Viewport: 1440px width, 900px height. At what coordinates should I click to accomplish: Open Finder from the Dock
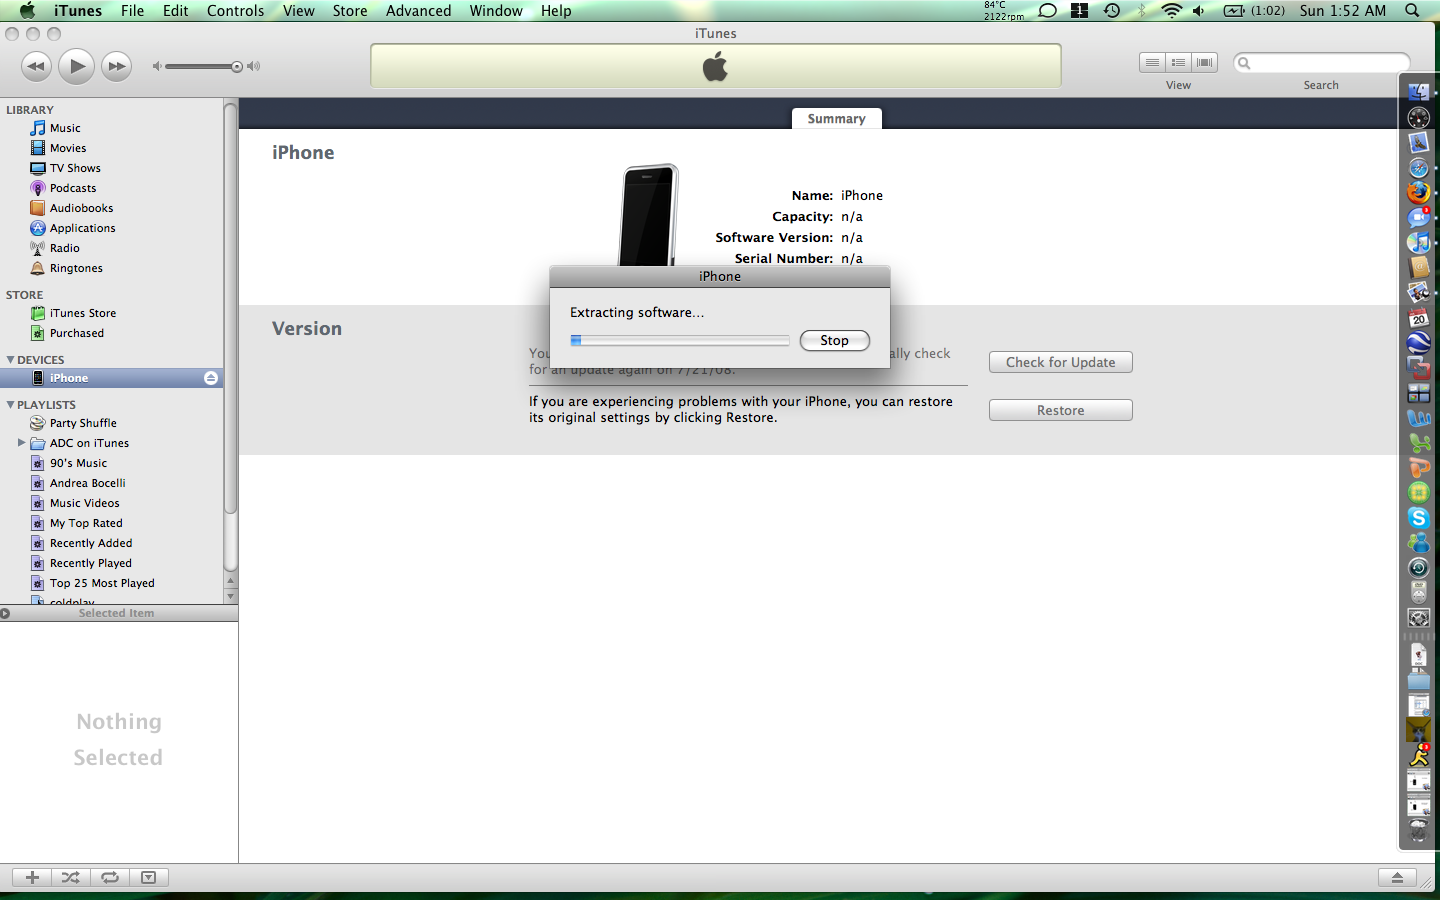(1418, 92)
